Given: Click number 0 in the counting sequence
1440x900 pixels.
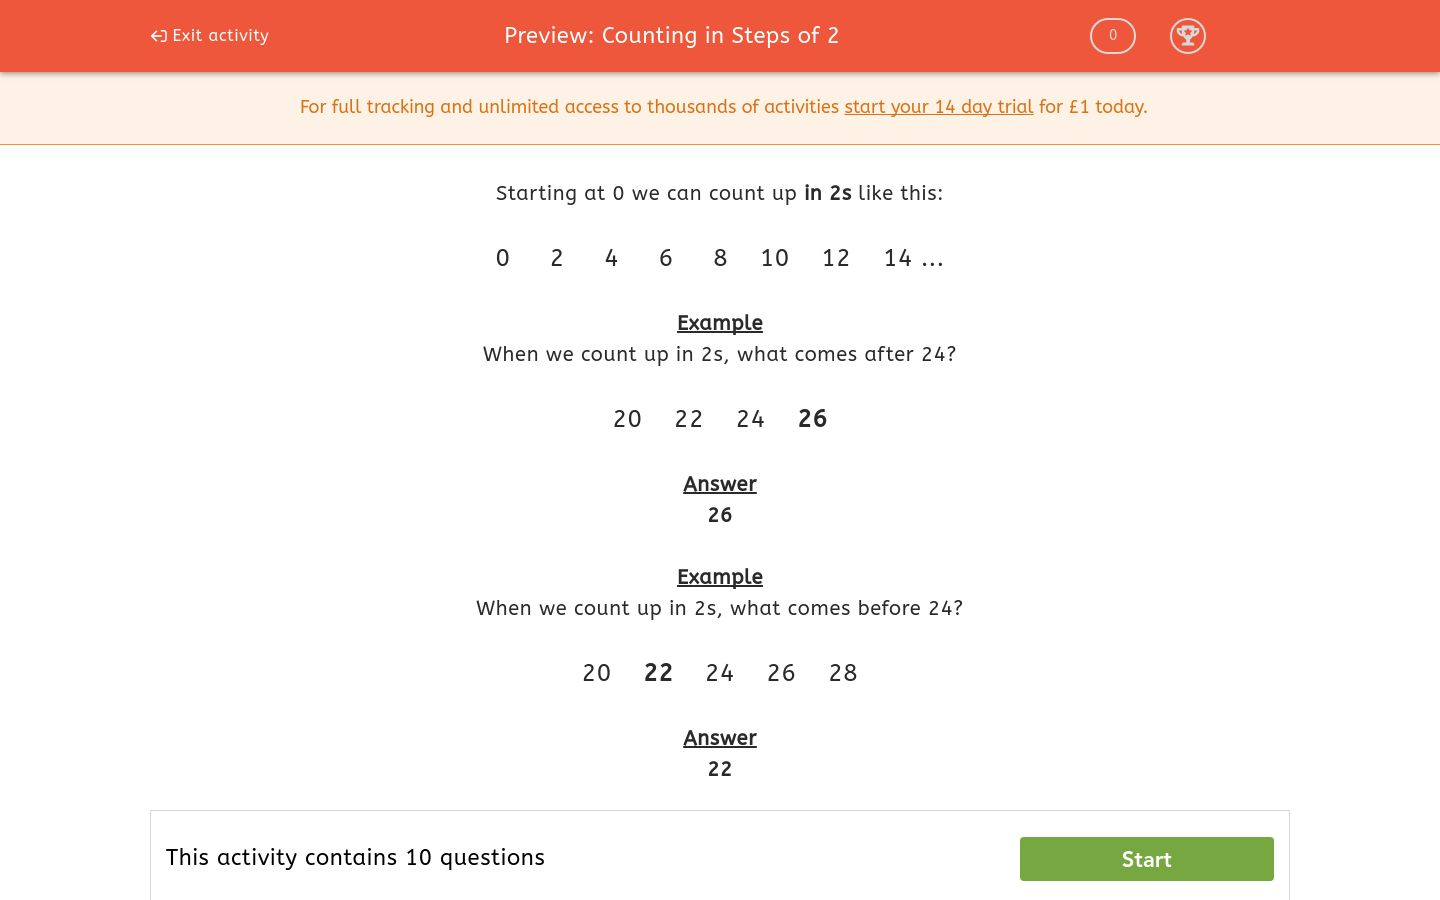Looking at the screenshot, I should coord(502,258).
